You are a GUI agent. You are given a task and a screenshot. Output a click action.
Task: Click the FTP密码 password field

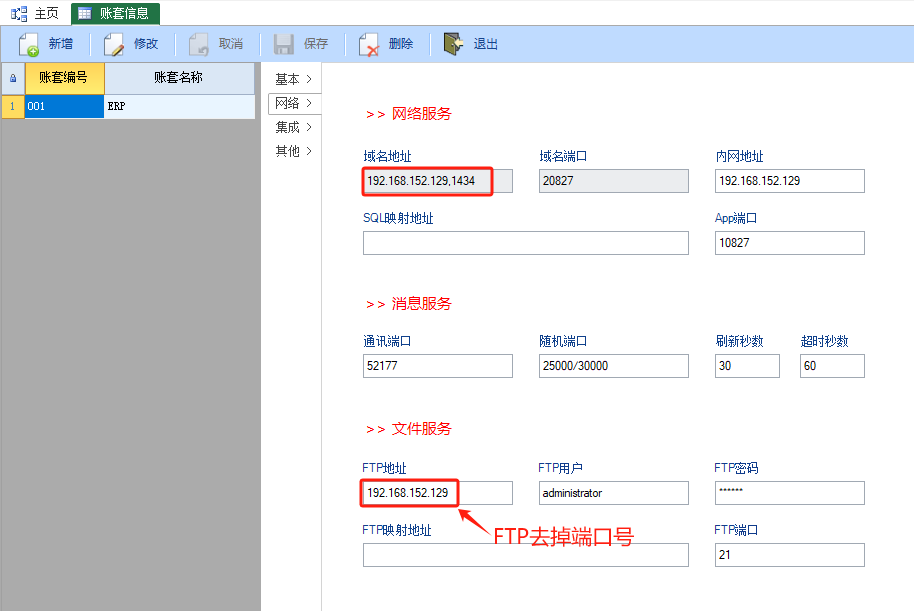click(x=789, y=493)
